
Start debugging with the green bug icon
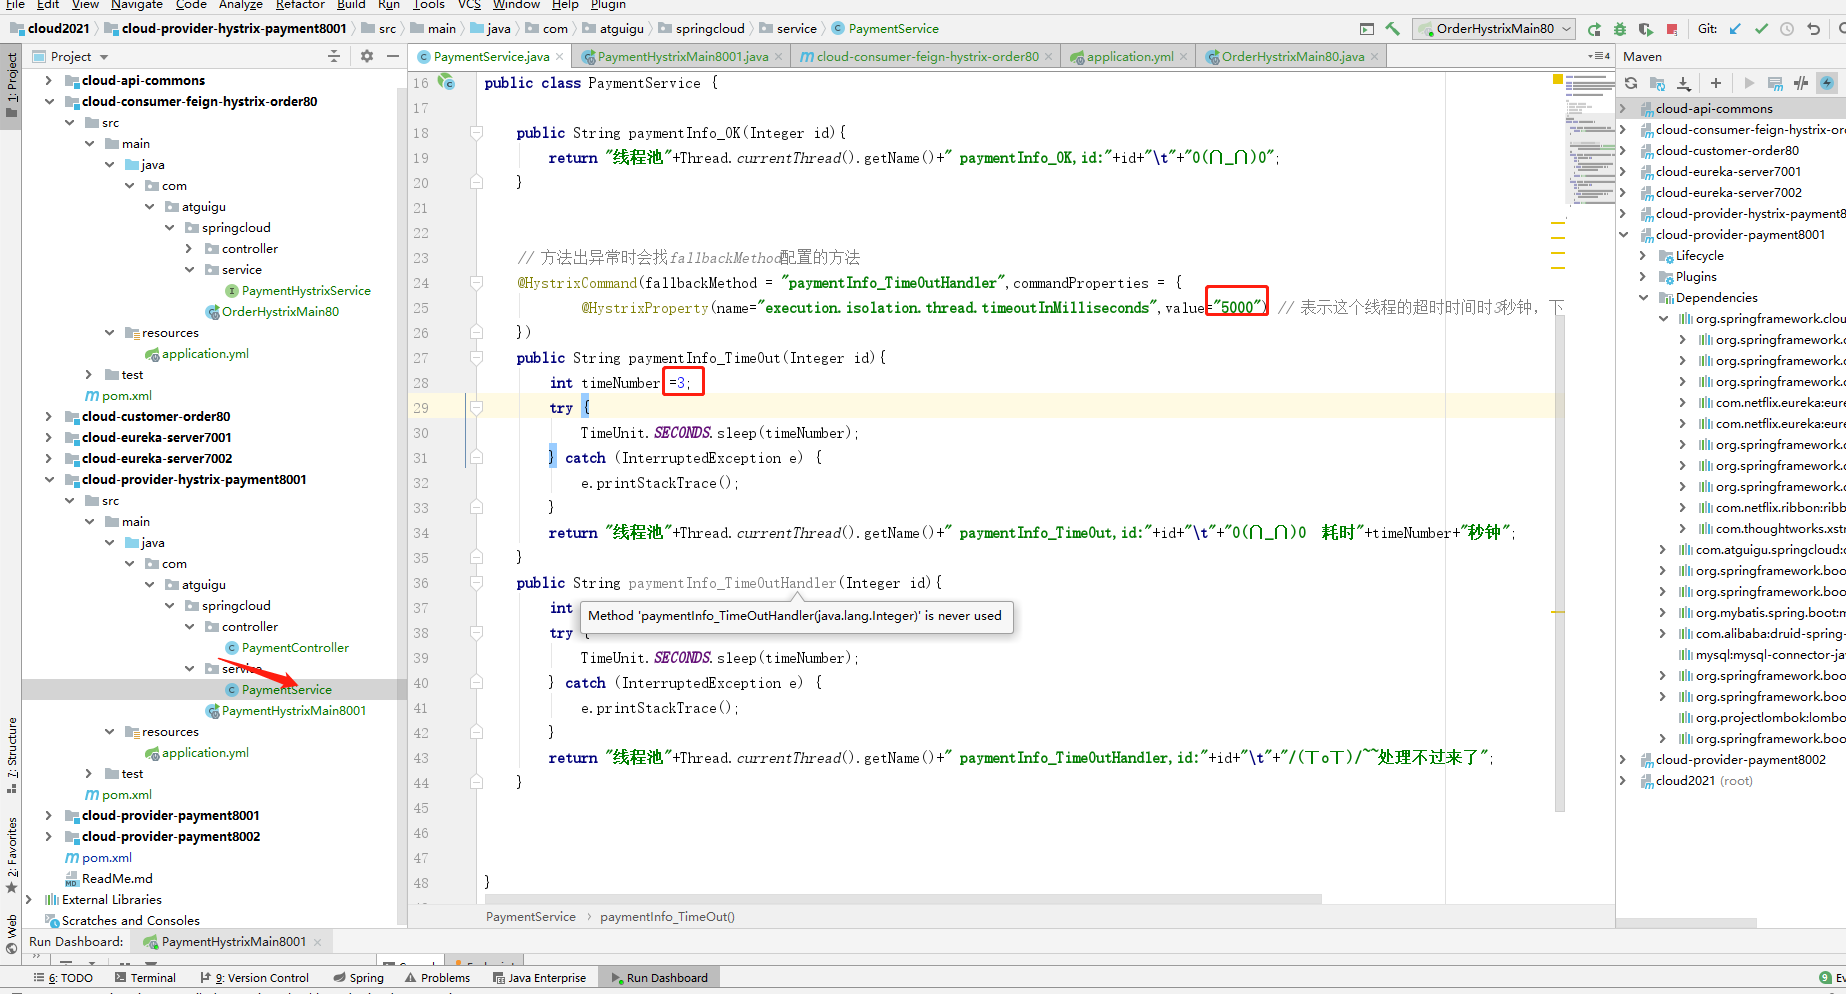1620,29
